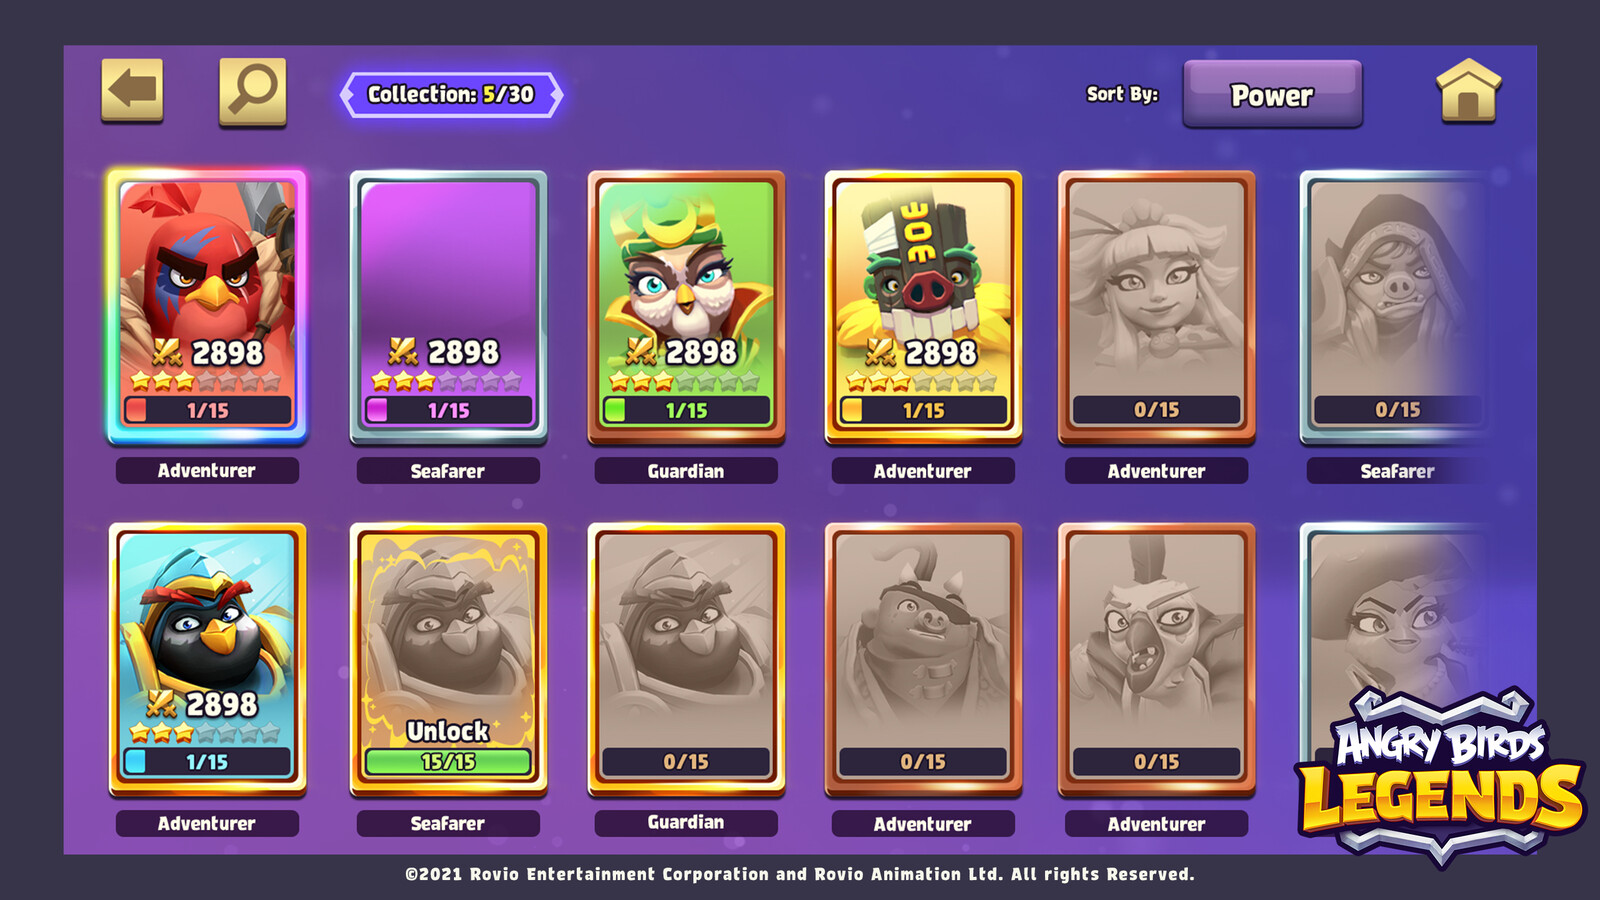Select the Collection 5/30 counter badge
1600x900 pixels.
pos(451,95)
